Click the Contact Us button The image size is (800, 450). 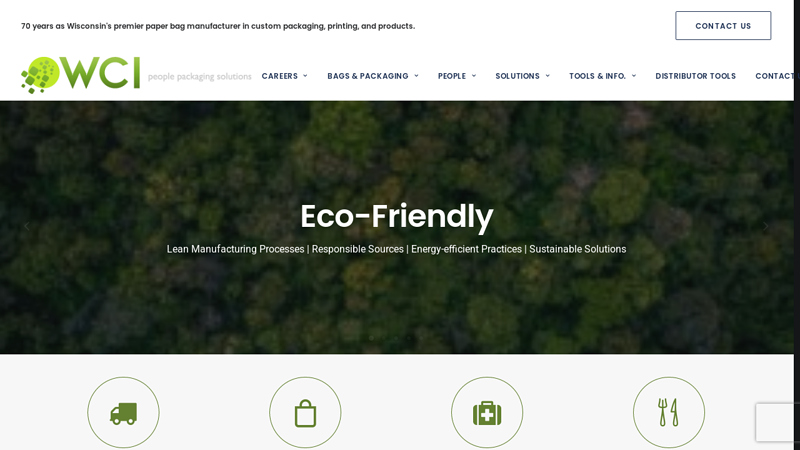[723, 26]
